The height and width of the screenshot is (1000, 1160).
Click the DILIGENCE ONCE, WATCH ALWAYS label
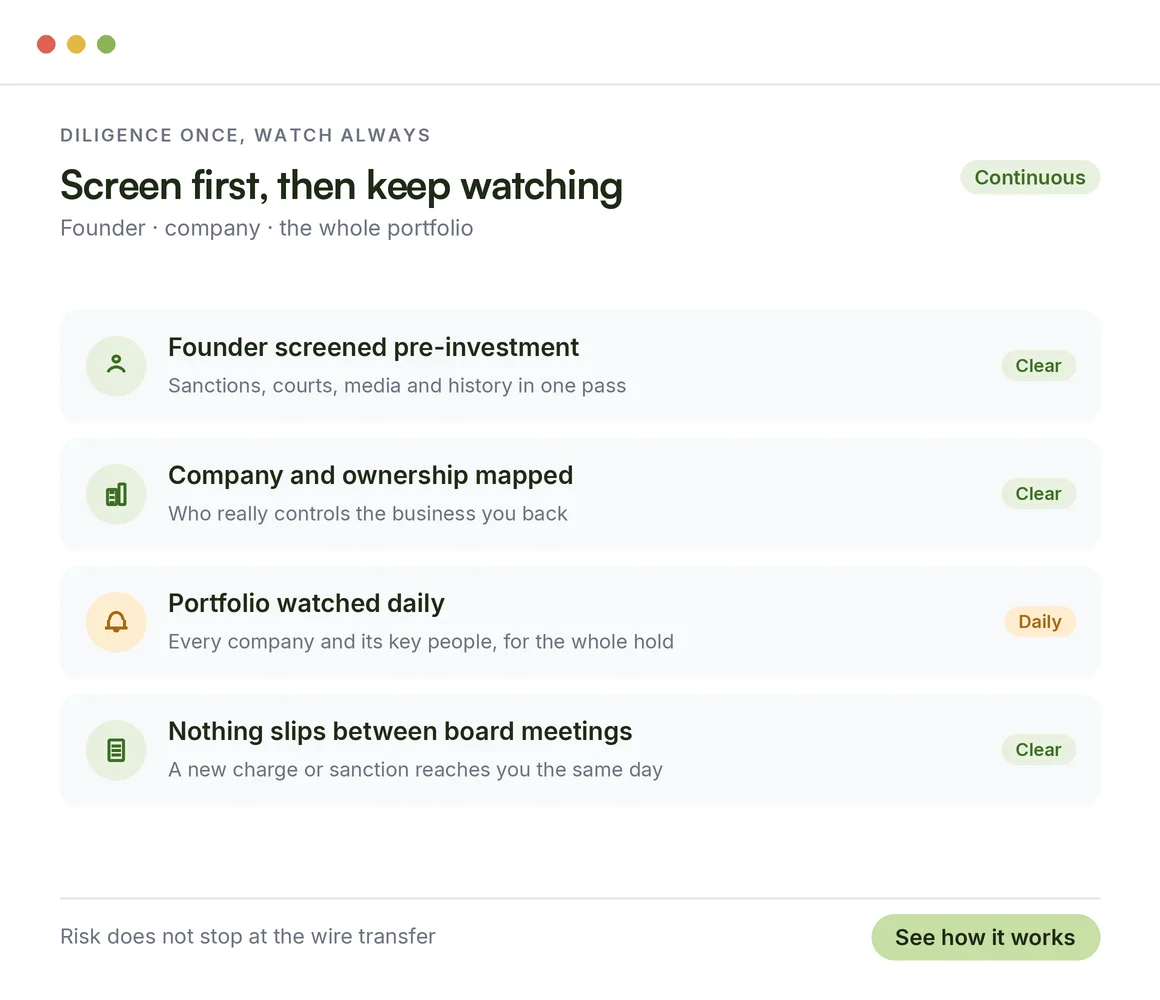[x=245, y=135]
